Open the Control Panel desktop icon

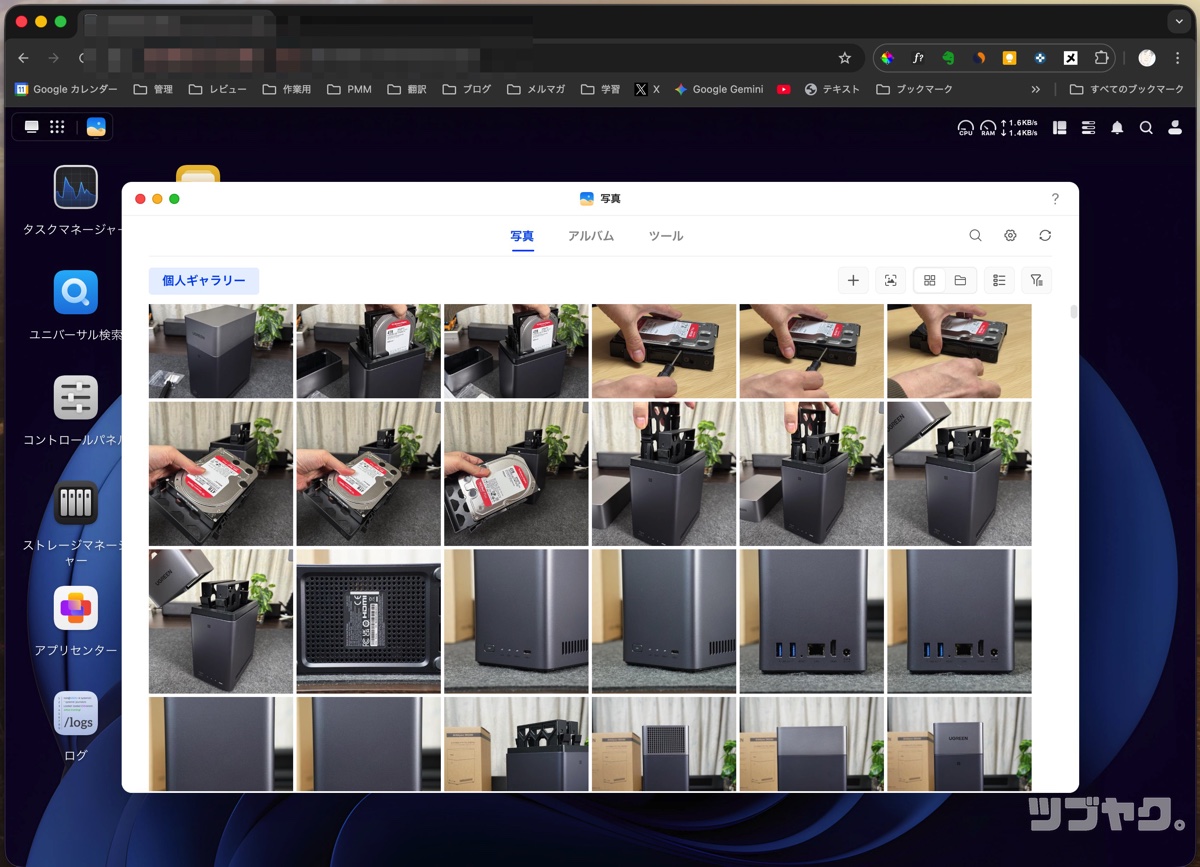click(76, 397)
